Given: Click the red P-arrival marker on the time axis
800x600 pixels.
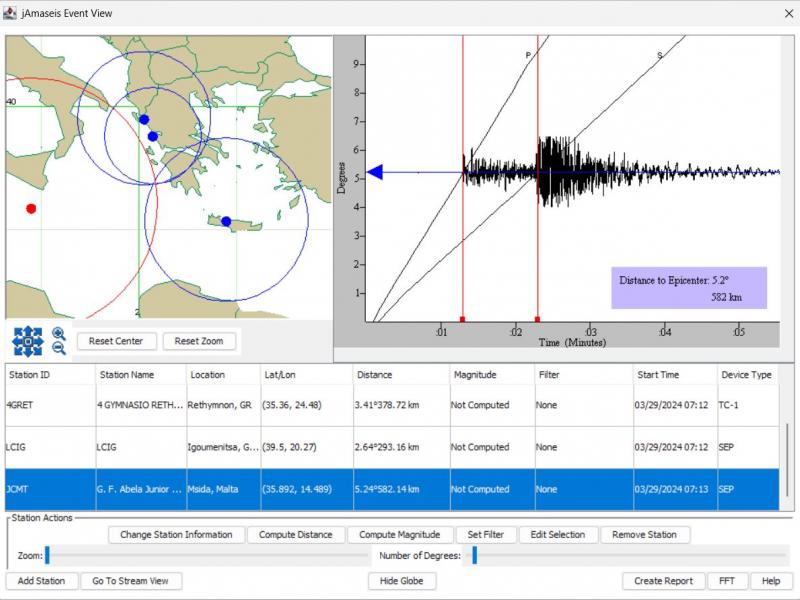Looking at the screenshot, I should tap(462, 320).
